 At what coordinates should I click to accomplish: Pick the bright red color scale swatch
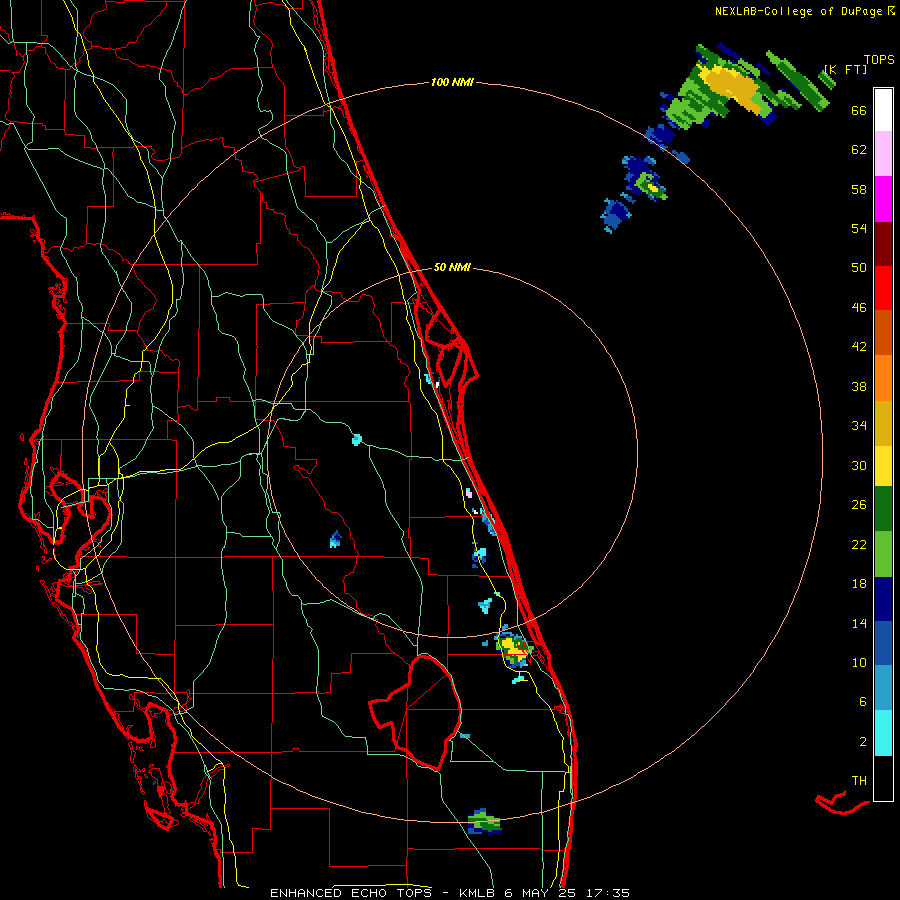[883, 288]
